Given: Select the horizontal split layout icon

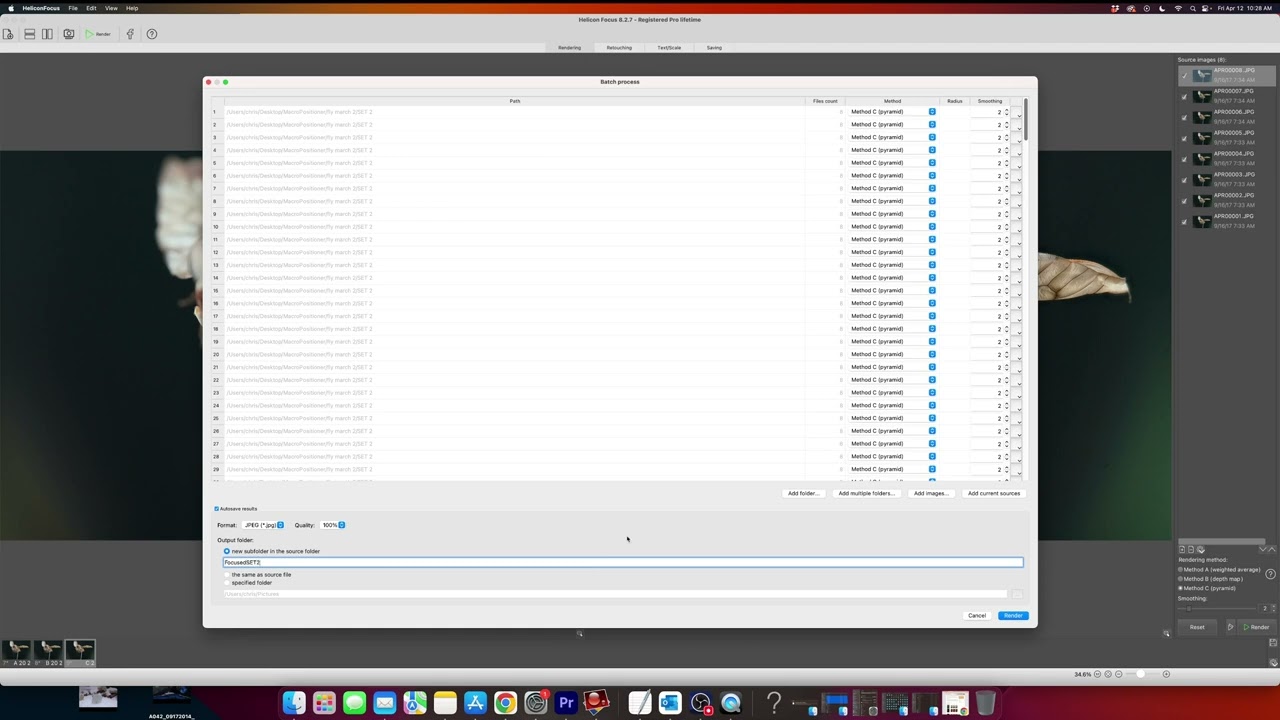Looking at the screenshot, I should (30, 34).
